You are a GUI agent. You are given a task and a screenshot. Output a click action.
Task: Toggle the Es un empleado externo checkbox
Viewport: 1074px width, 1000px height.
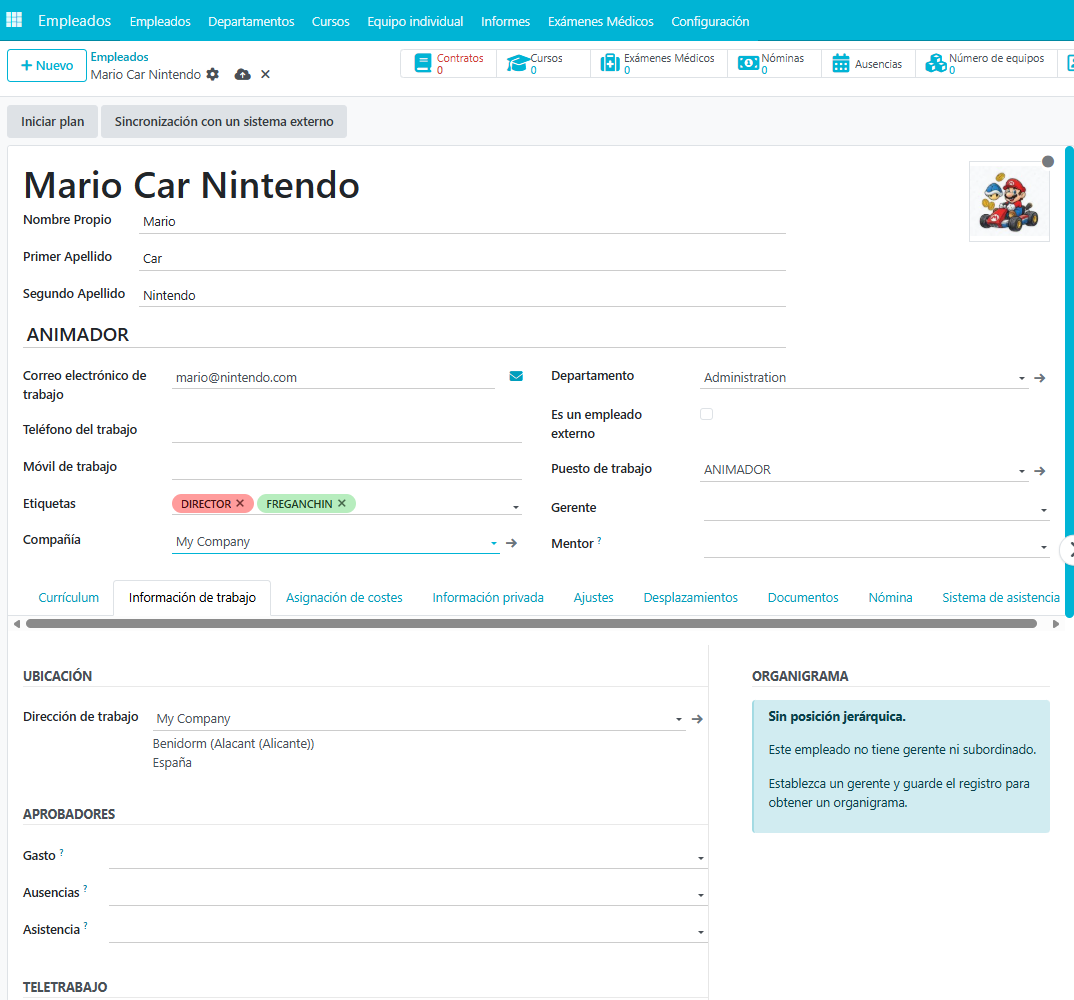[706, 414]
